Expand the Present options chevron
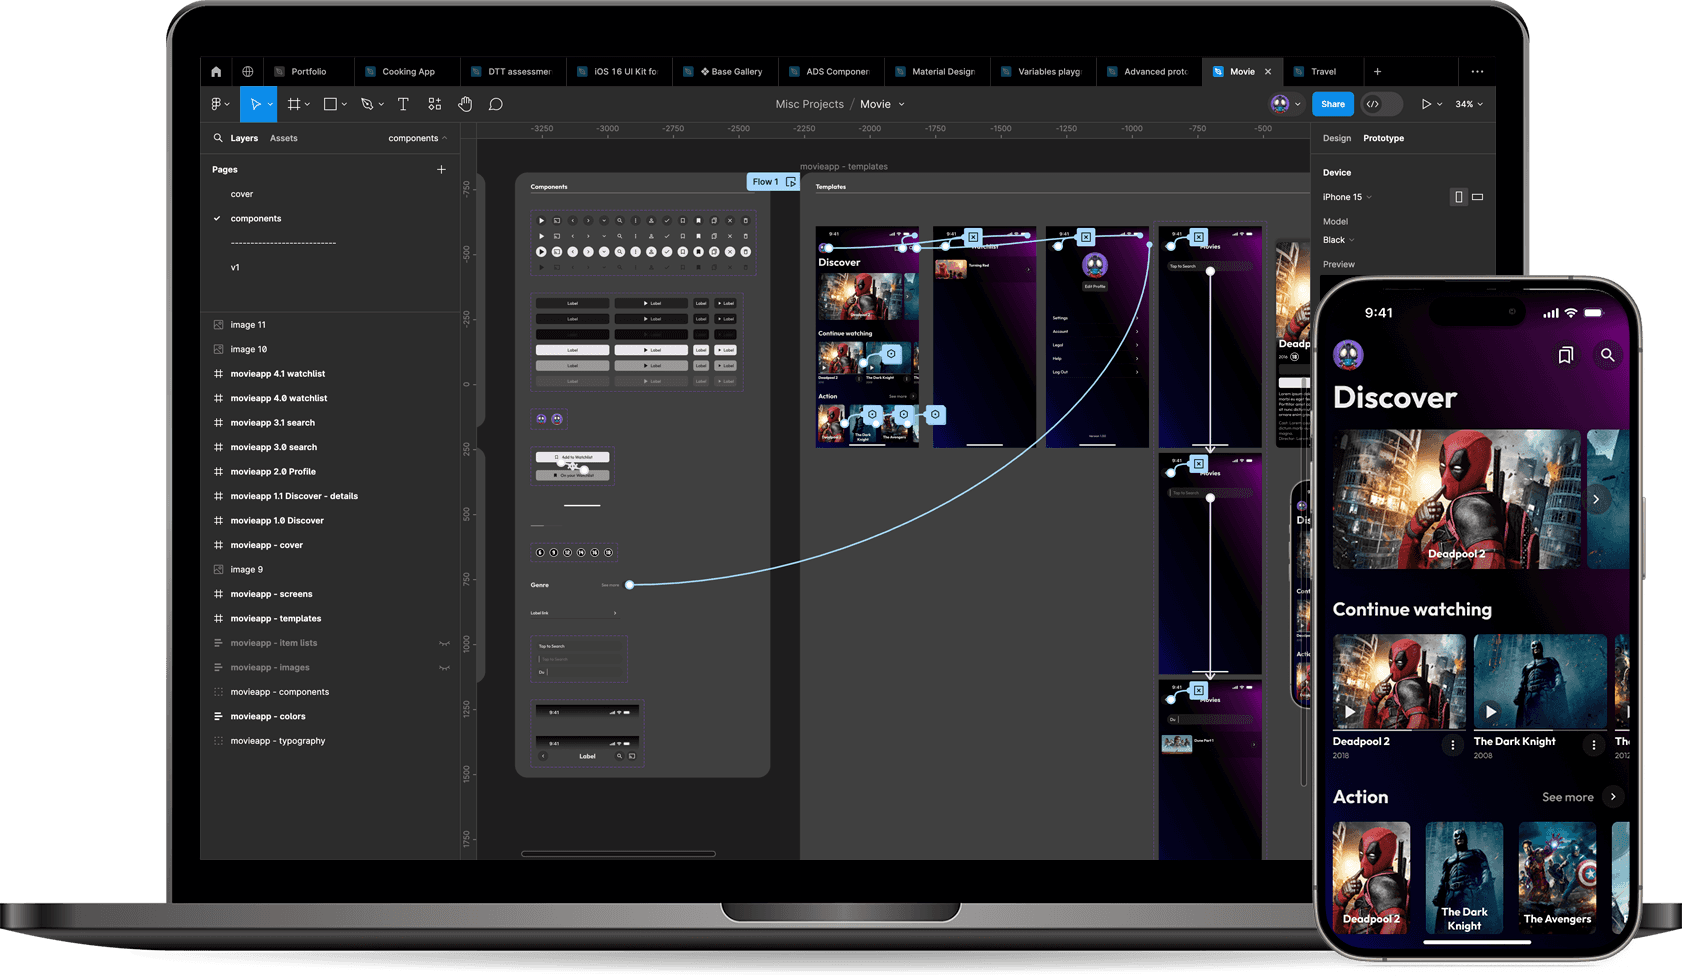1682x976 pixels. click(1439, 104)
